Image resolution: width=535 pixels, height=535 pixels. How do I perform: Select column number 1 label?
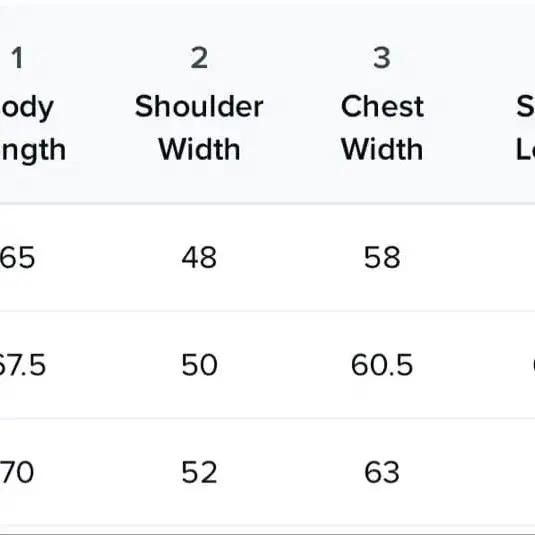point(18,58)
